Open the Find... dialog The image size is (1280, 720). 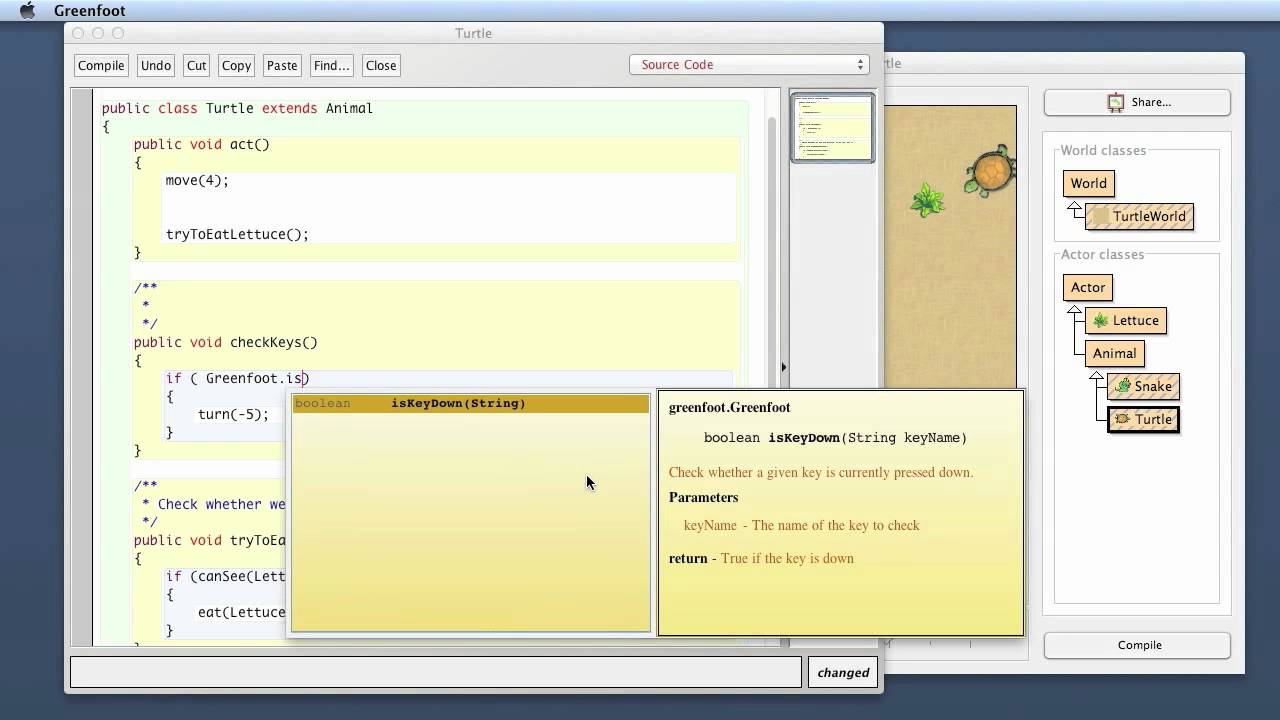click(331, 65)
